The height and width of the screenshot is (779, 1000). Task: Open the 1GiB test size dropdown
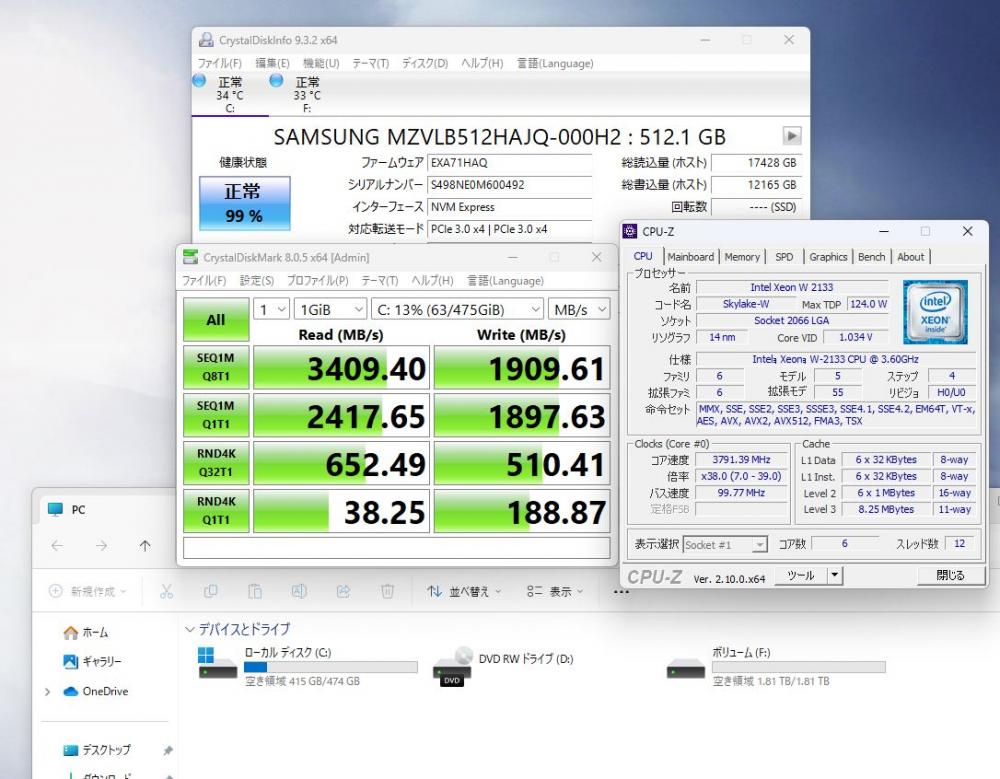(330, 309)
